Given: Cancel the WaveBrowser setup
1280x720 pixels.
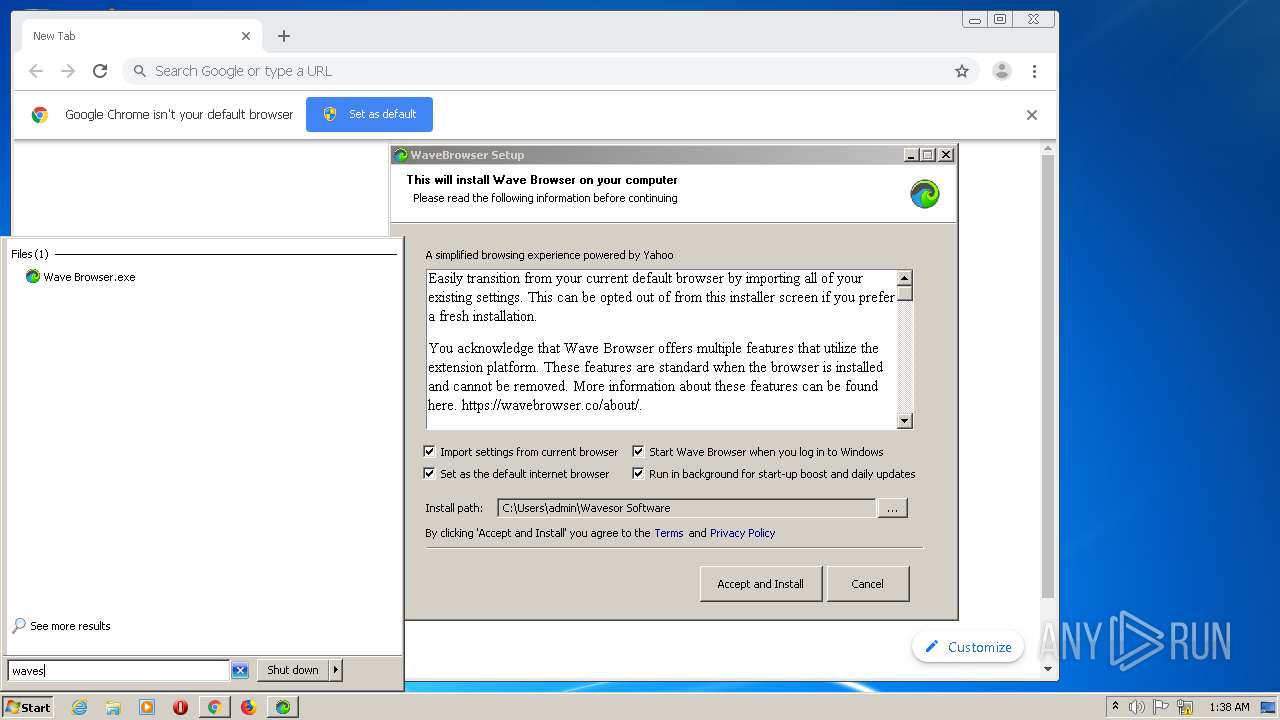Looking at the screenshot, I should click(x=867, y=584).
